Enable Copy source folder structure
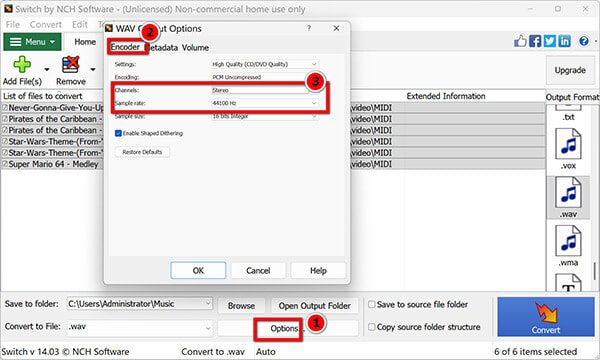 point(371,327)
